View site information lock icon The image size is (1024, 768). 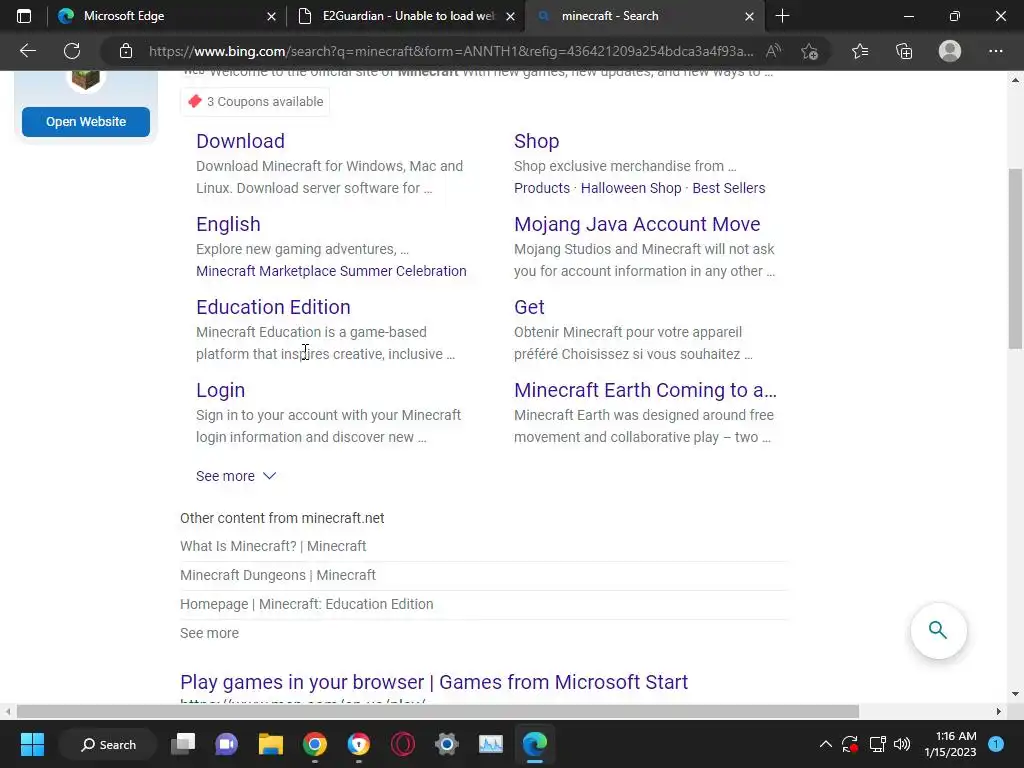126,51
